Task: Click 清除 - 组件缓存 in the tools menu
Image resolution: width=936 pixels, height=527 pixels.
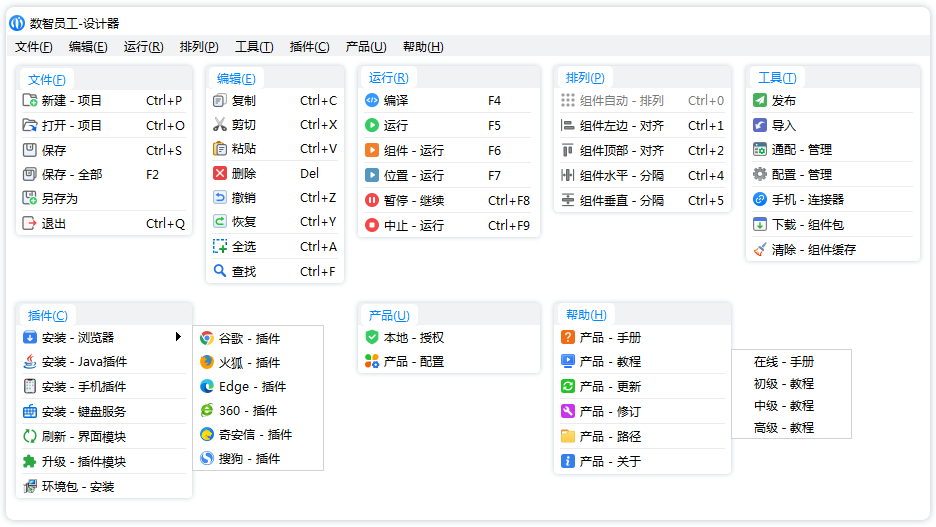Action: coord(814,250)
